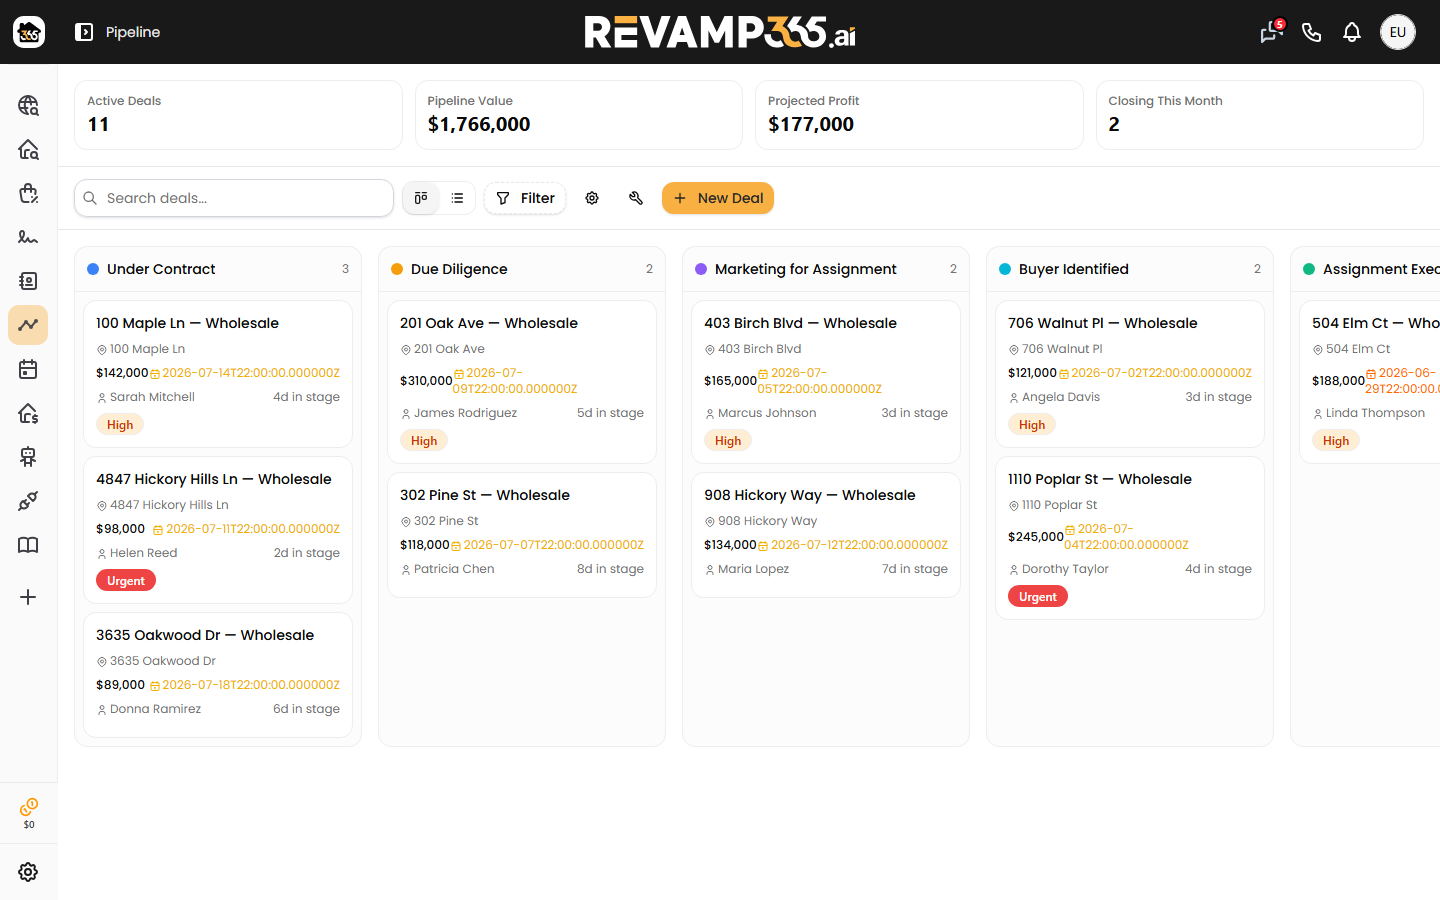Open the 1110 Poplar St deal title
Image resolution: width=1440 pixels, height=900 pixels.
(1100, 479)
